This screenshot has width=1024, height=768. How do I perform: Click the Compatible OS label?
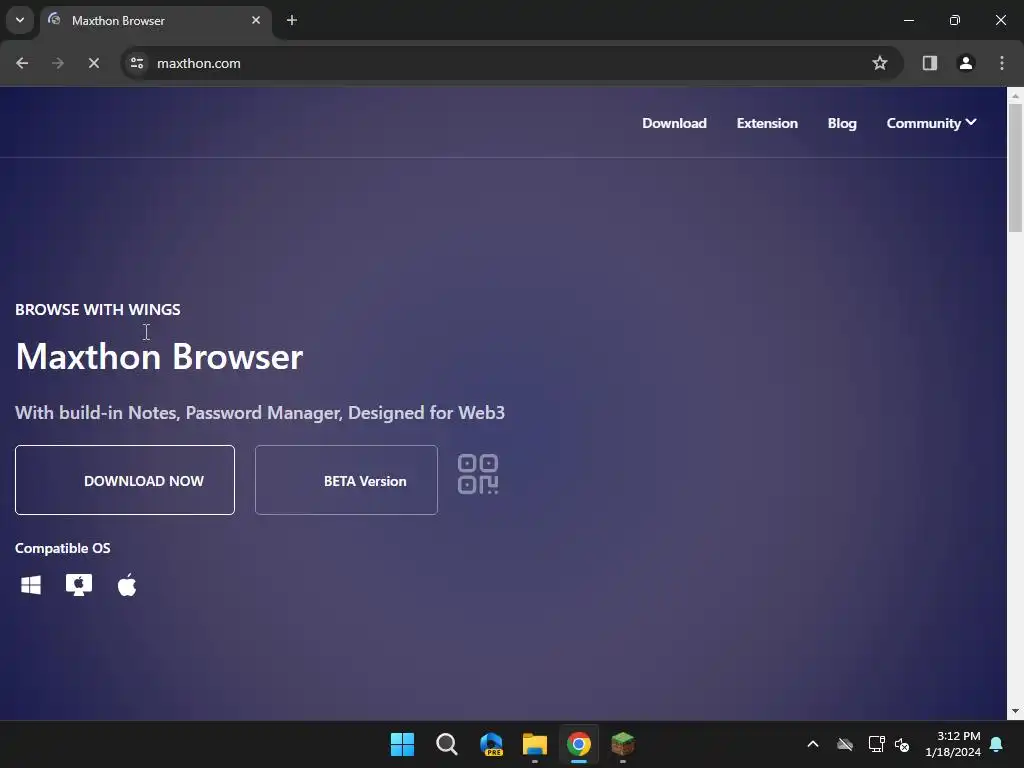63,549
